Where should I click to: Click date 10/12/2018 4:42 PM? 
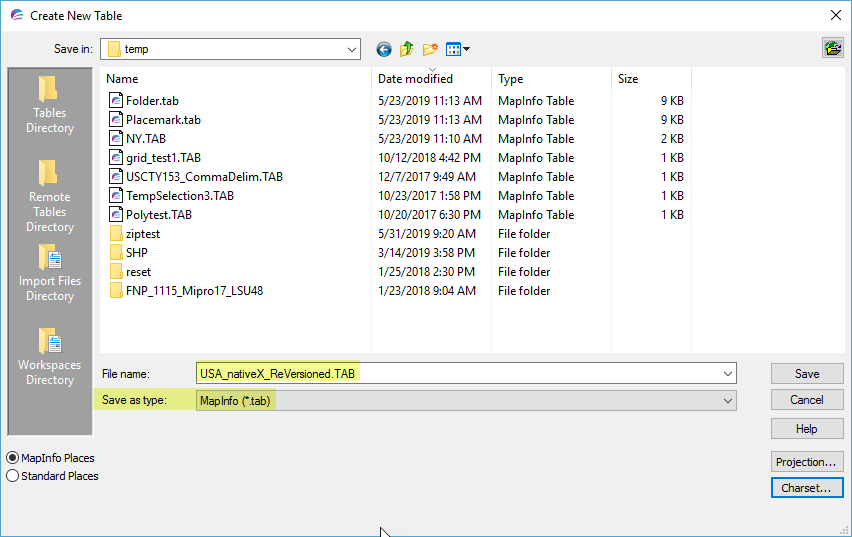tap(429, 158)
